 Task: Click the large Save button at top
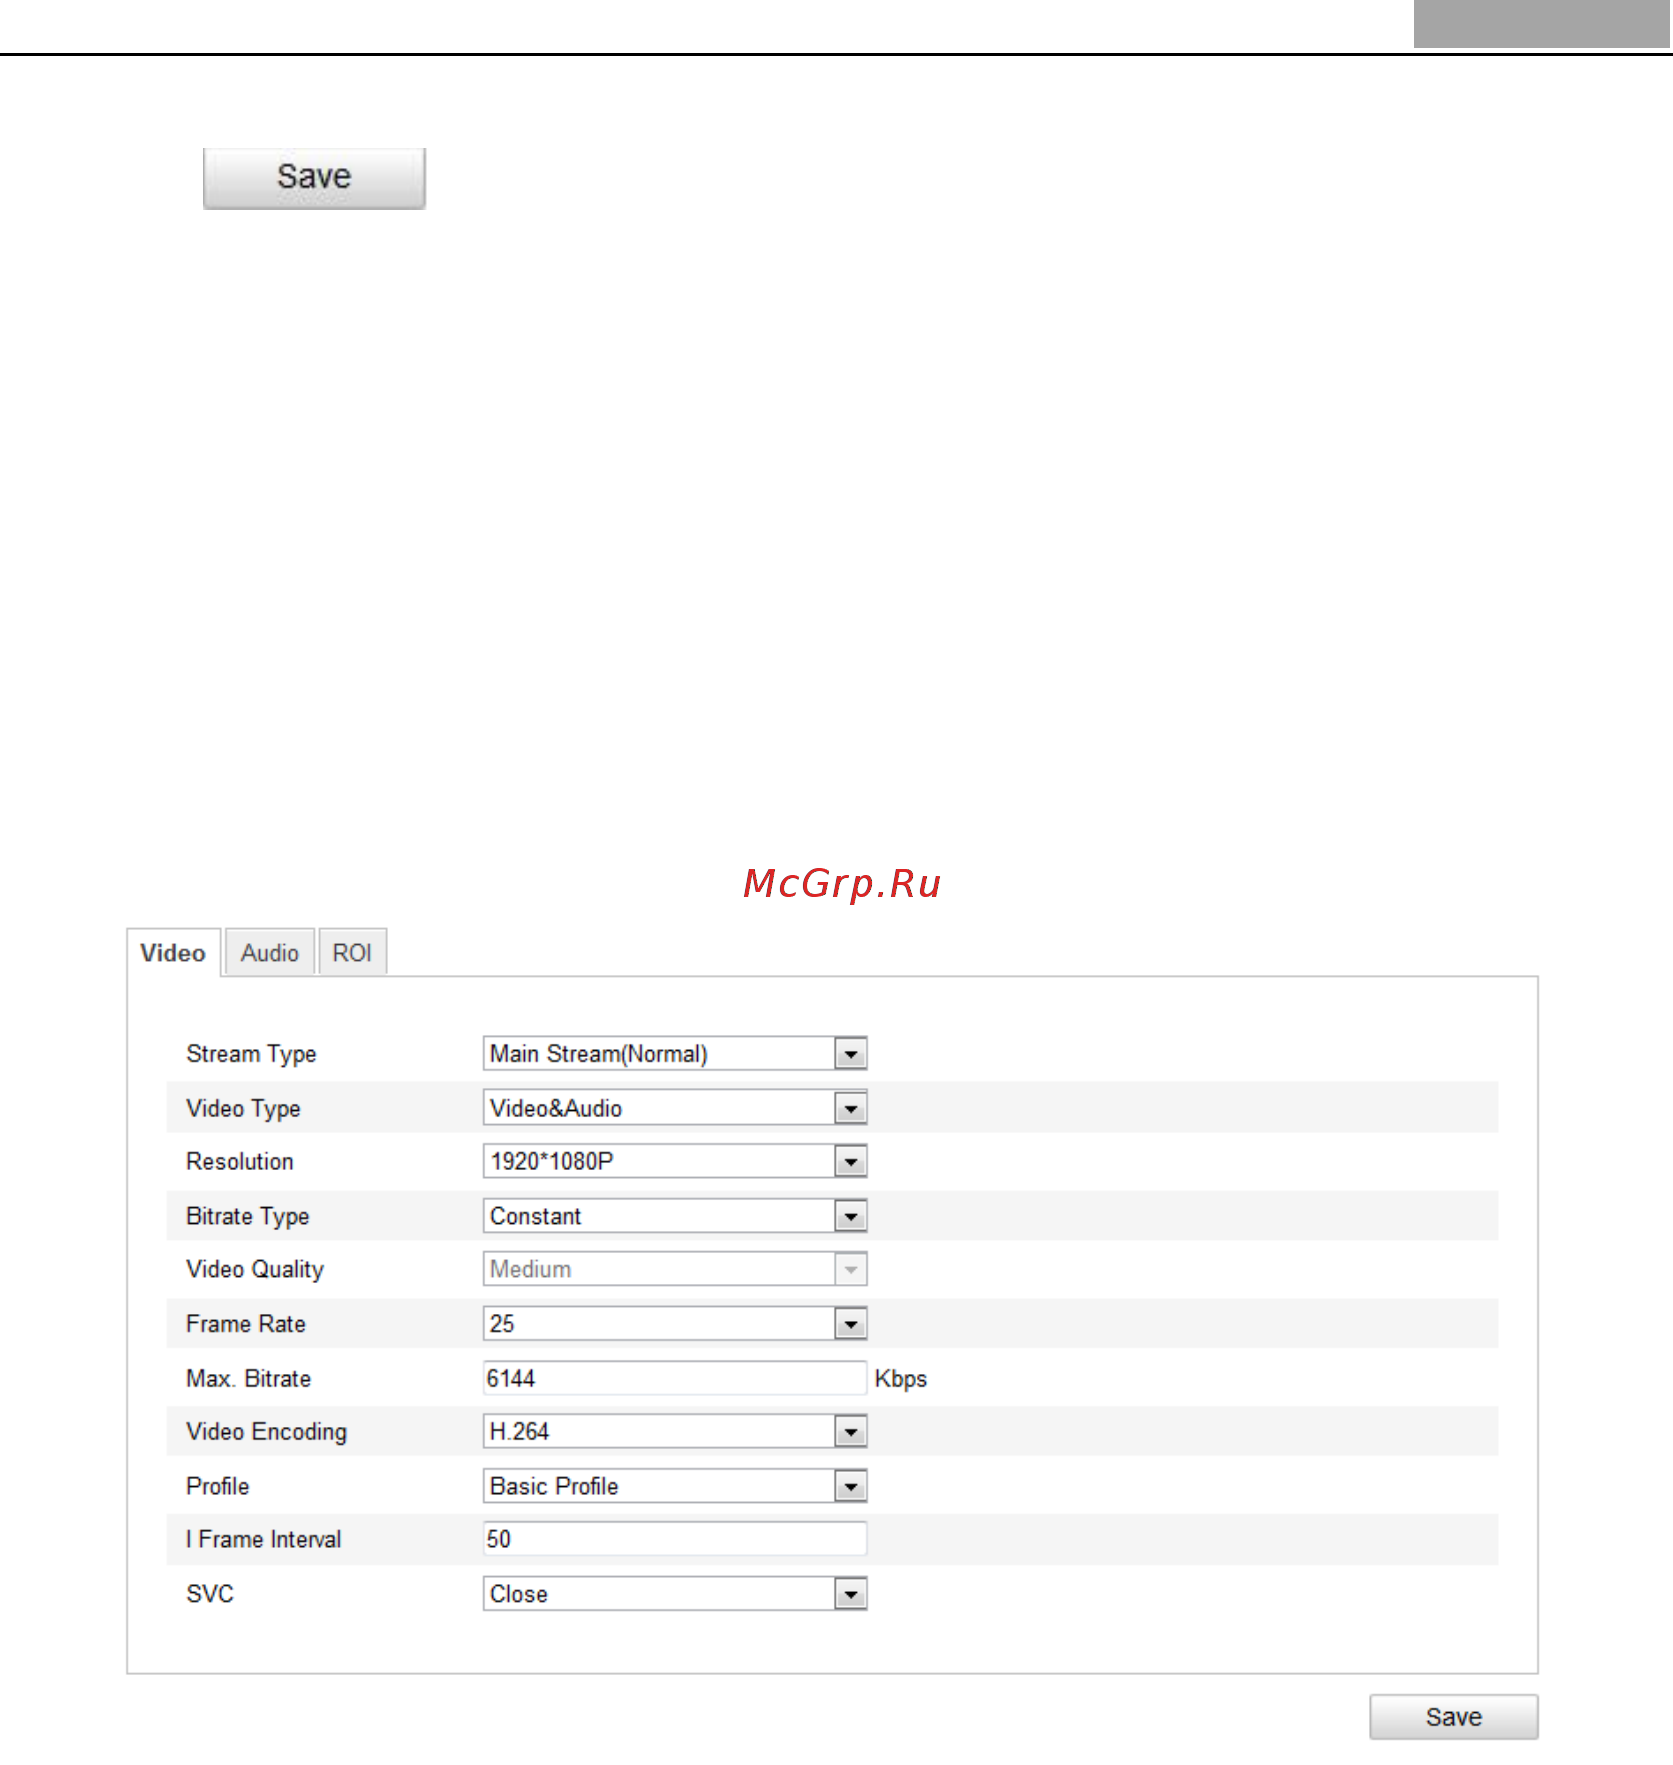314,178
